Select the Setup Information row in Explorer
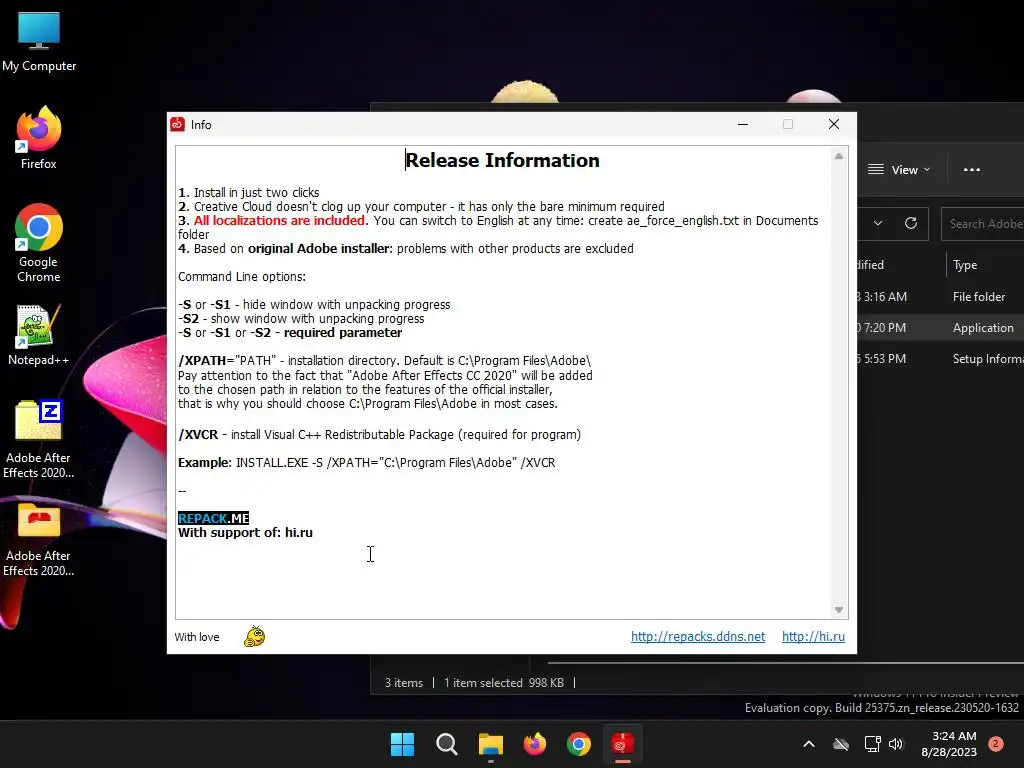This screenshot has width=1024, height=768. [940, 359]
